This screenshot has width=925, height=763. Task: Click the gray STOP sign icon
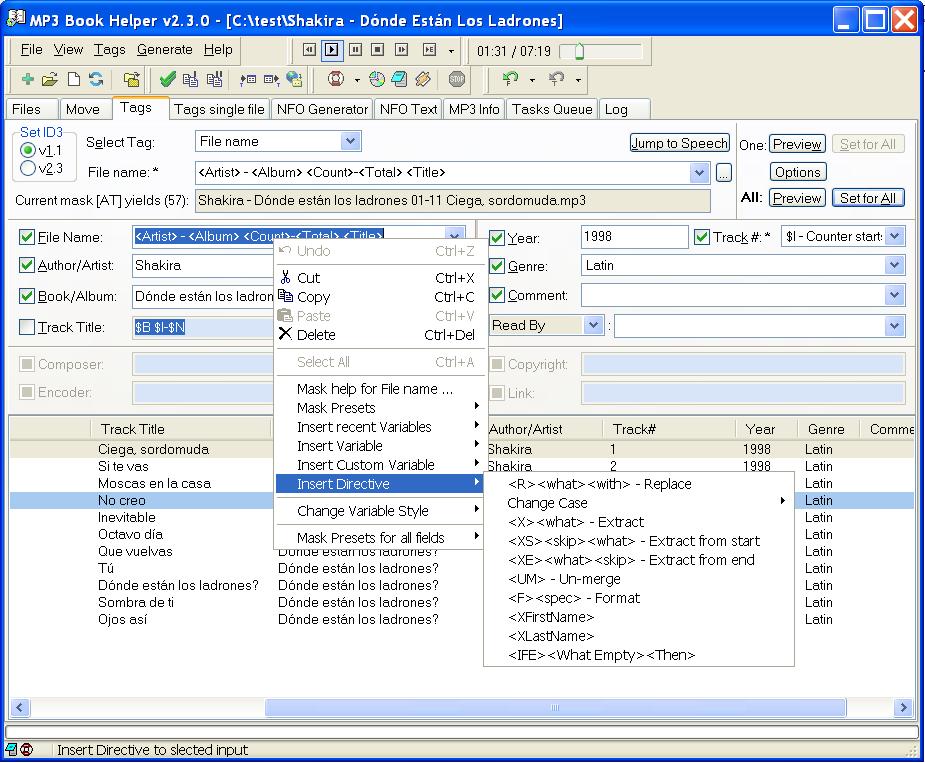coord(457,79)
